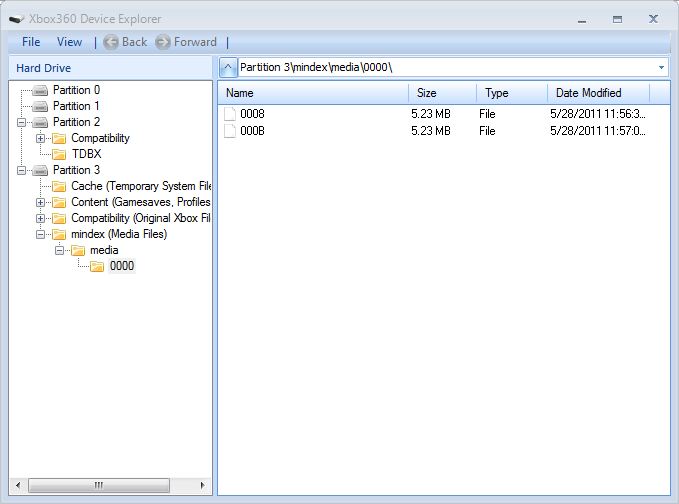Open the File menu

(x=31, y=42)
